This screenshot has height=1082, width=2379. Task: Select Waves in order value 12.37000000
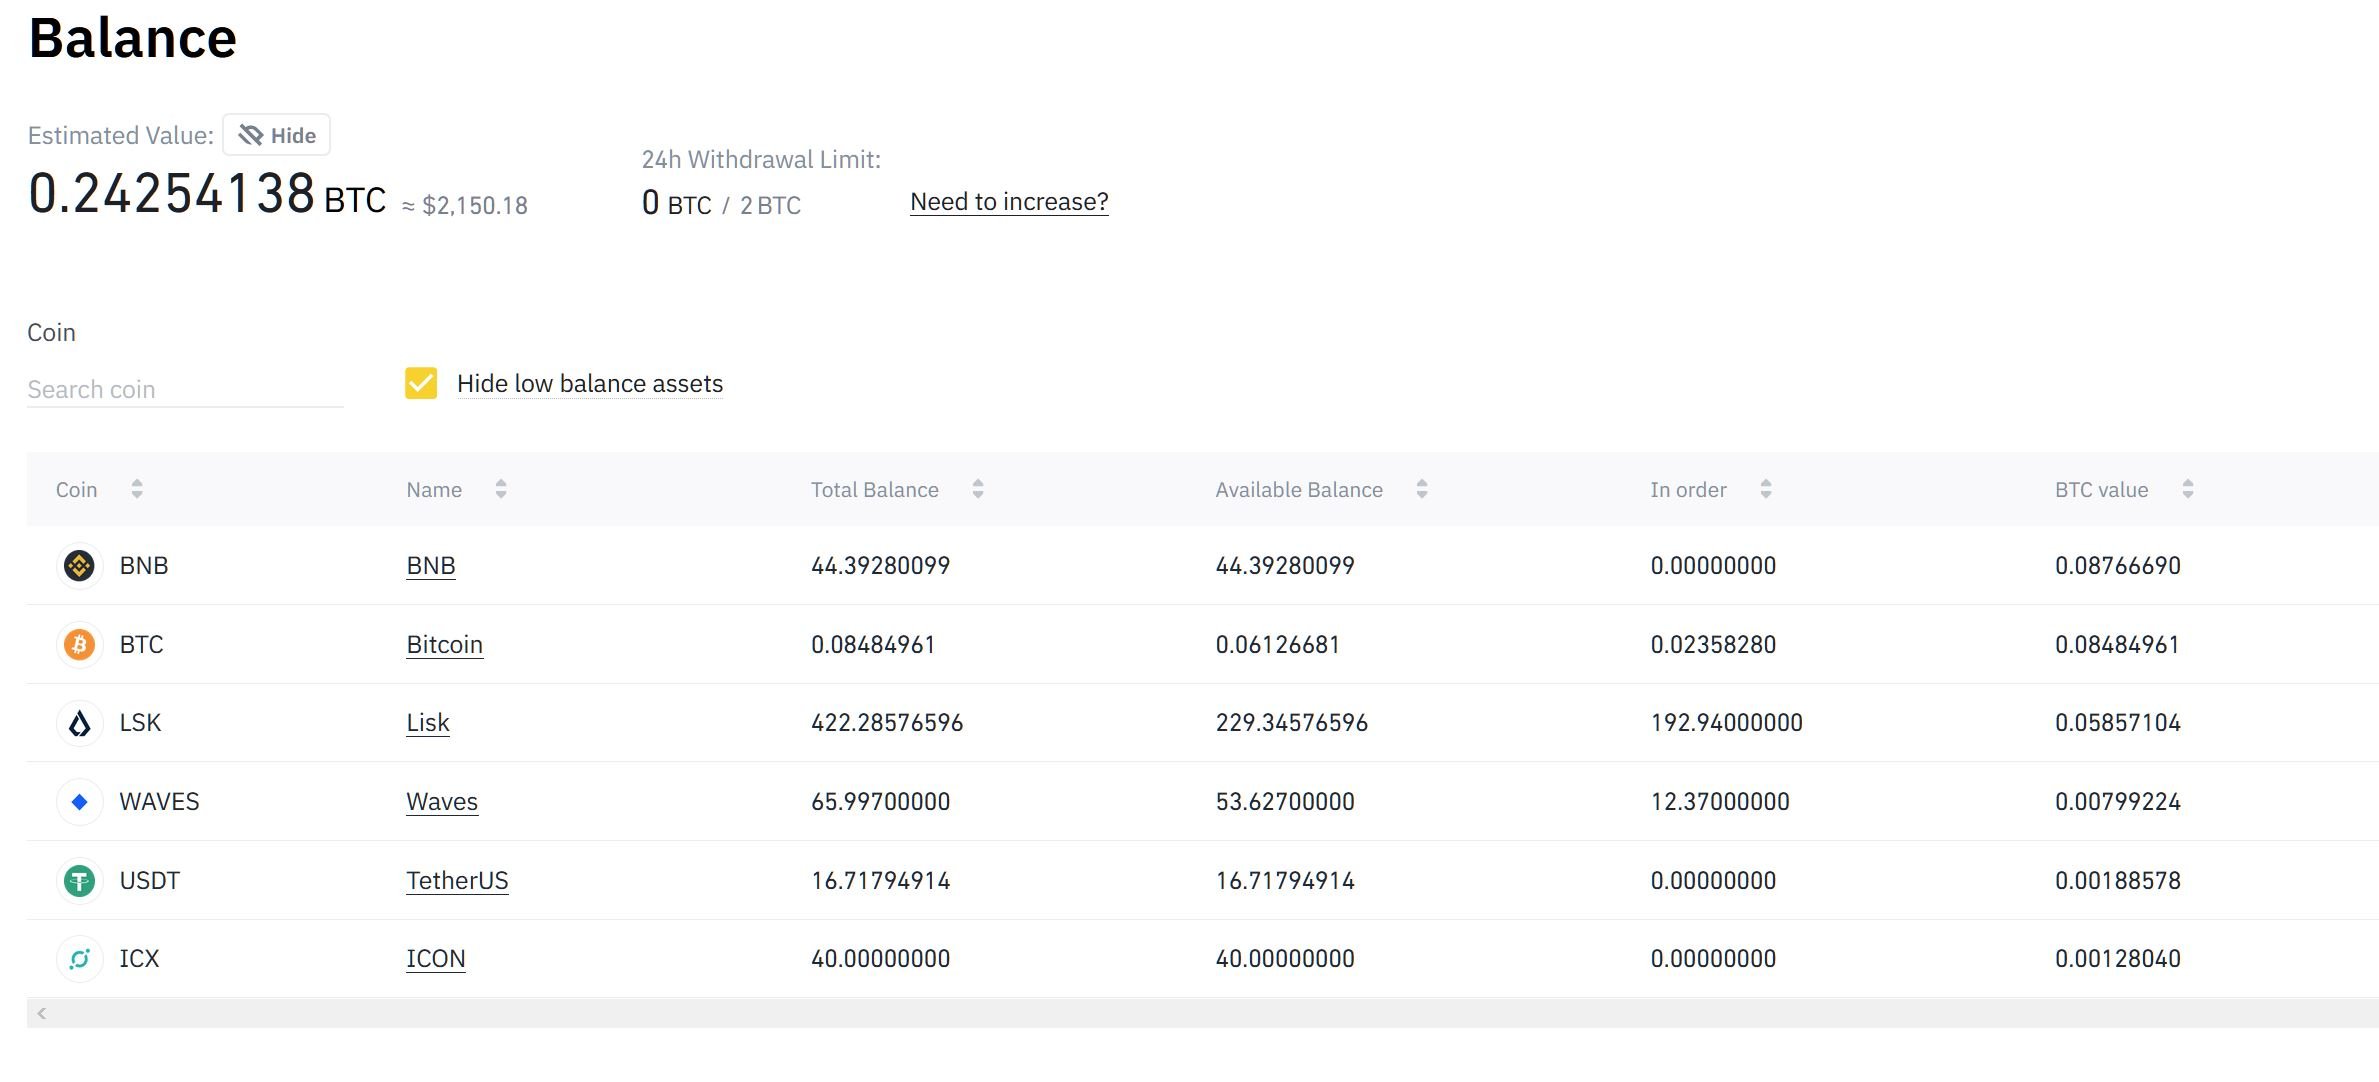tap(1720, 802)
